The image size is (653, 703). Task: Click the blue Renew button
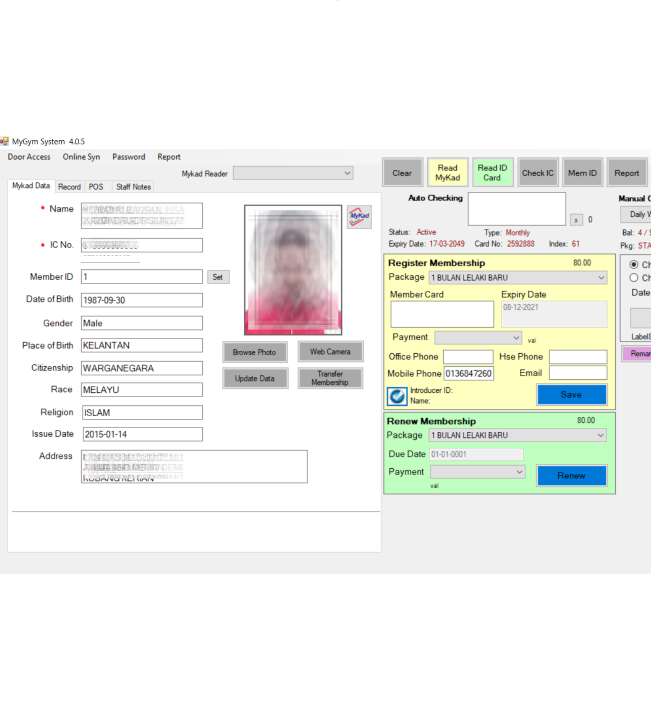(571, 475)
